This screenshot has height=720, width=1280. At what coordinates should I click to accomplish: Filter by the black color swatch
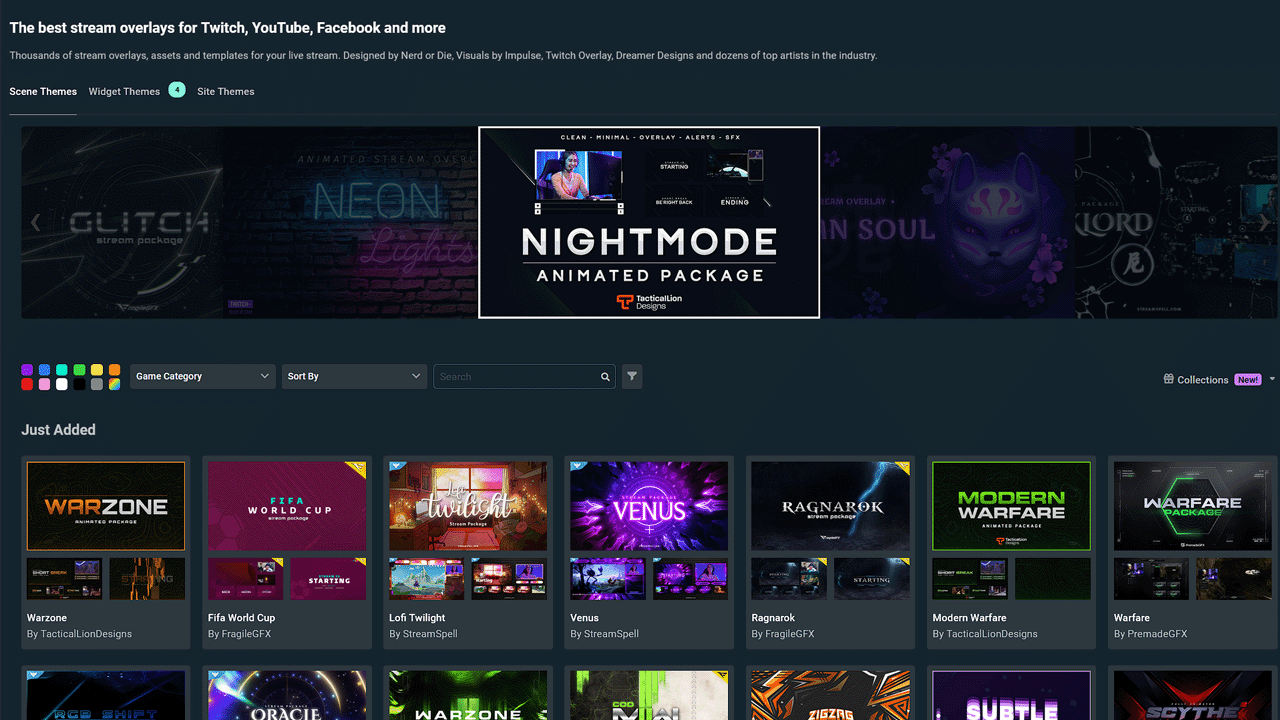(x=79, y=384)
